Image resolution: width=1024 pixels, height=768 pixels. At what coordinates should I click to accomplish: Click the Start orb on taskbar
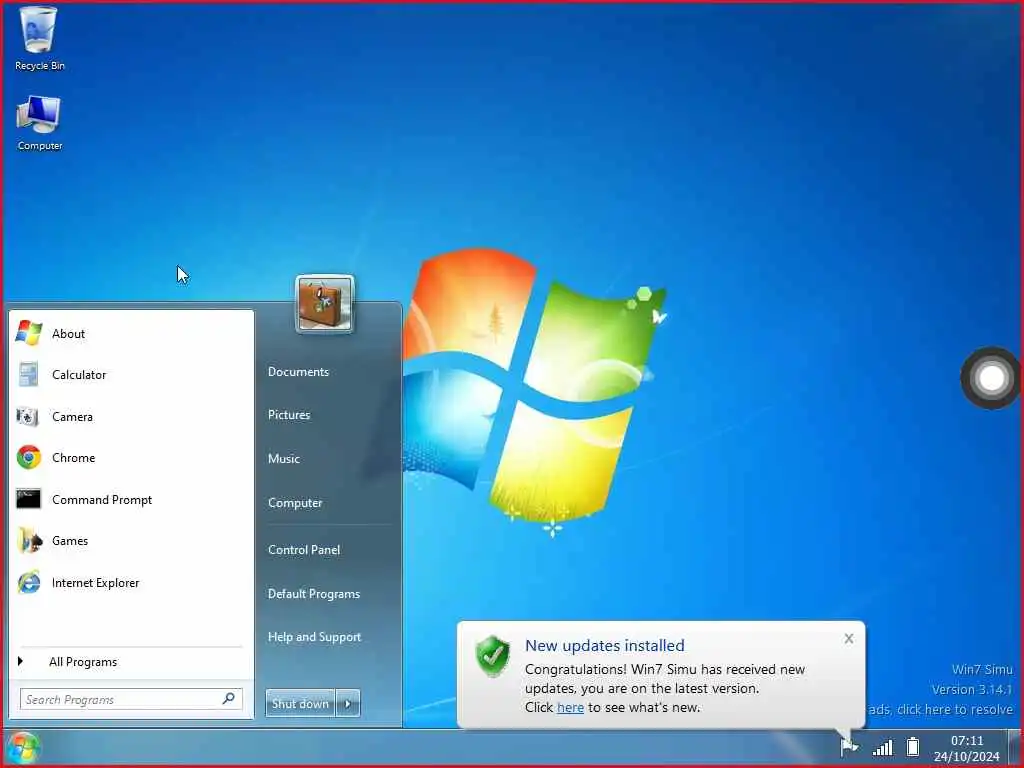click(x=24, y=748)
